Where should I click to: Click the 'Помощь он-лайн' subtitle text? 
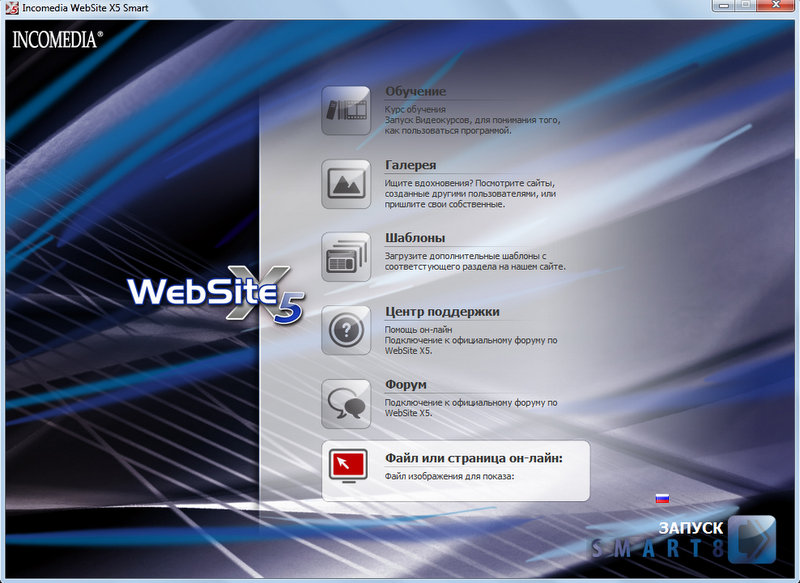(x=418, y=329)
